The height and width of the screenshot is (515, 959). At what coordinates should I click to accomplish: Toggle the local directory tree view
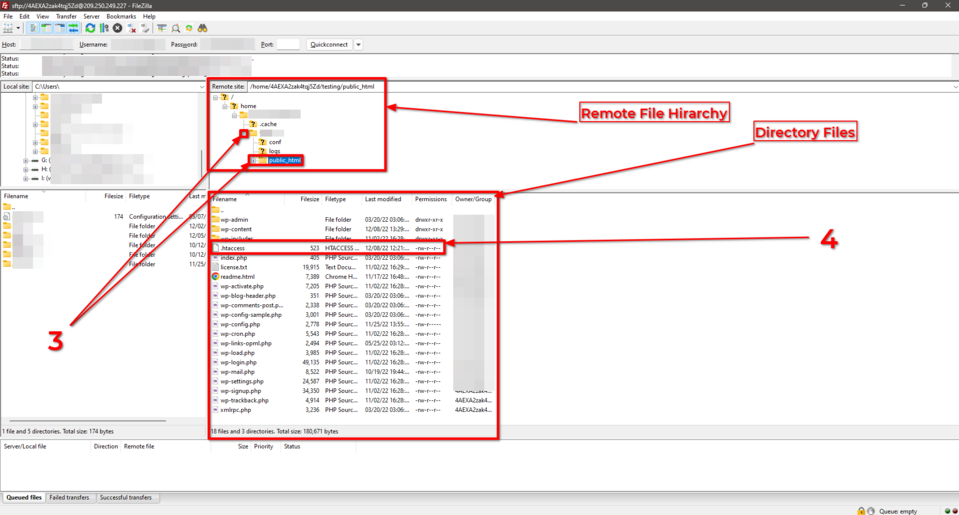pos(46,28)
